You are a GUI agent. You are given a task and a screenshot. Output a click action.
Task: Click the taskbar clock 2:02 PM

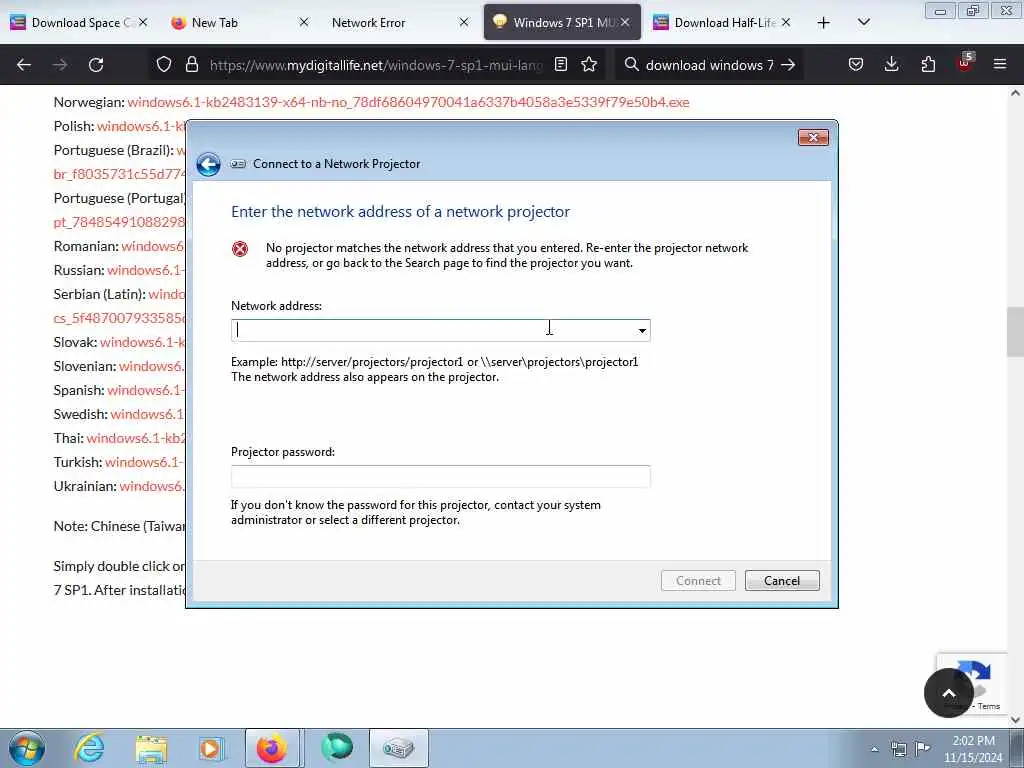pyautogui.click(x=973, y=741)
